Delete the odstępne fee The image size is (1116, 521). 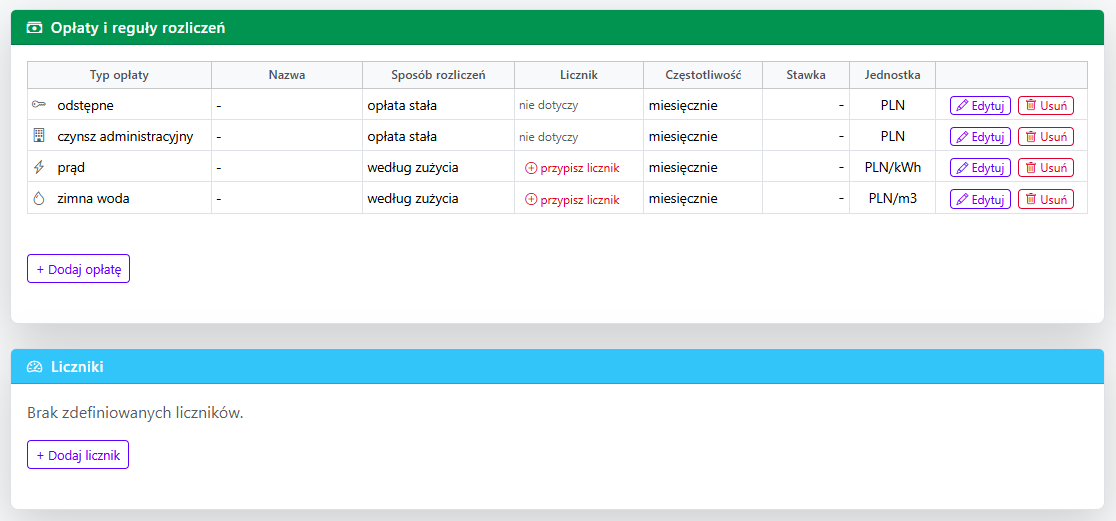[1046, 105]
